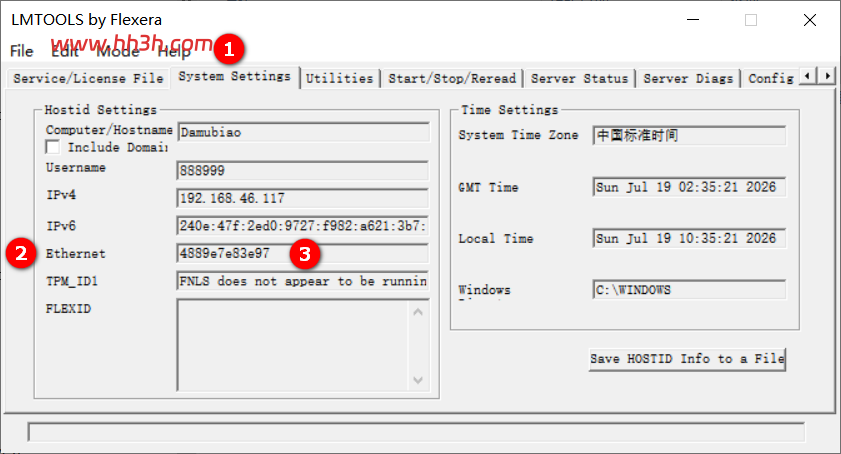Open the Help menu

174,51
